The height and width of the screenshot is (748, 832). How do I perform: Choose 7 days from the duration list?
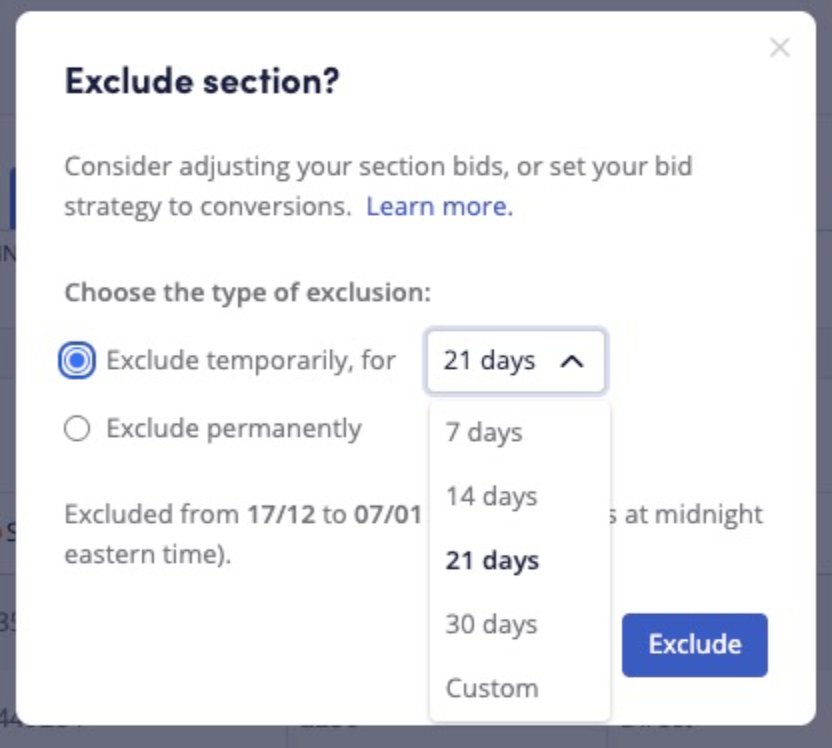pos(484,433)
